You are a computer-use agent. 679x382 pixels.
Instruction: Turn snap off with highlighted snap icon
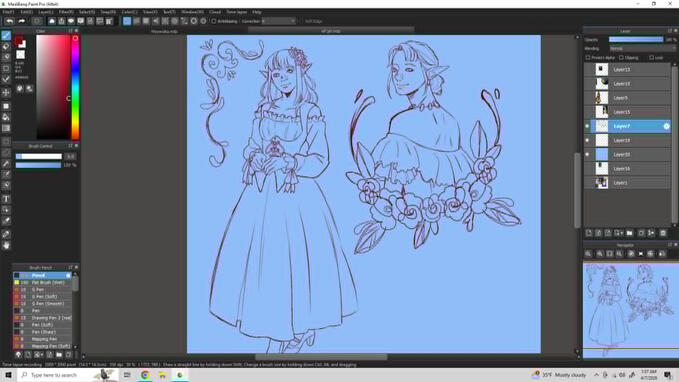point(127,21)
